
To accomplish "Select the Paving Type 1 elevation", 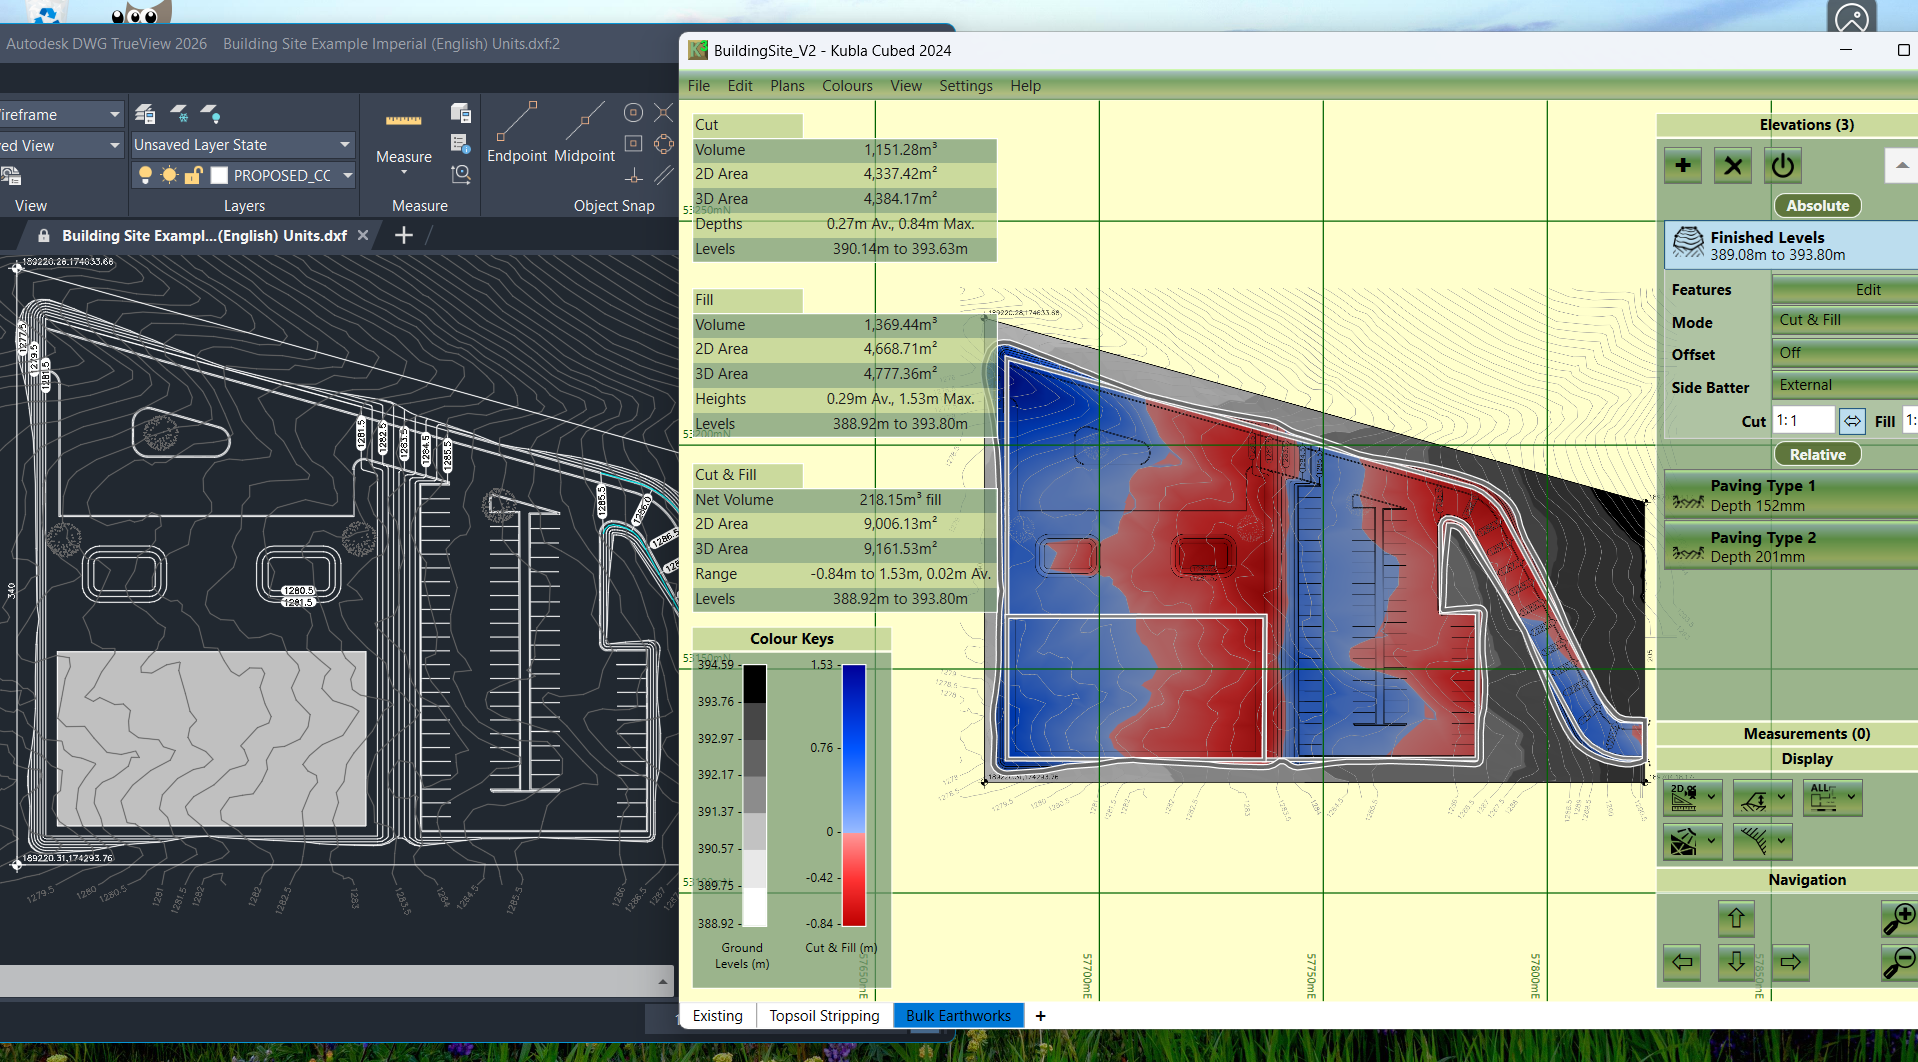I will click(1791, 495).
